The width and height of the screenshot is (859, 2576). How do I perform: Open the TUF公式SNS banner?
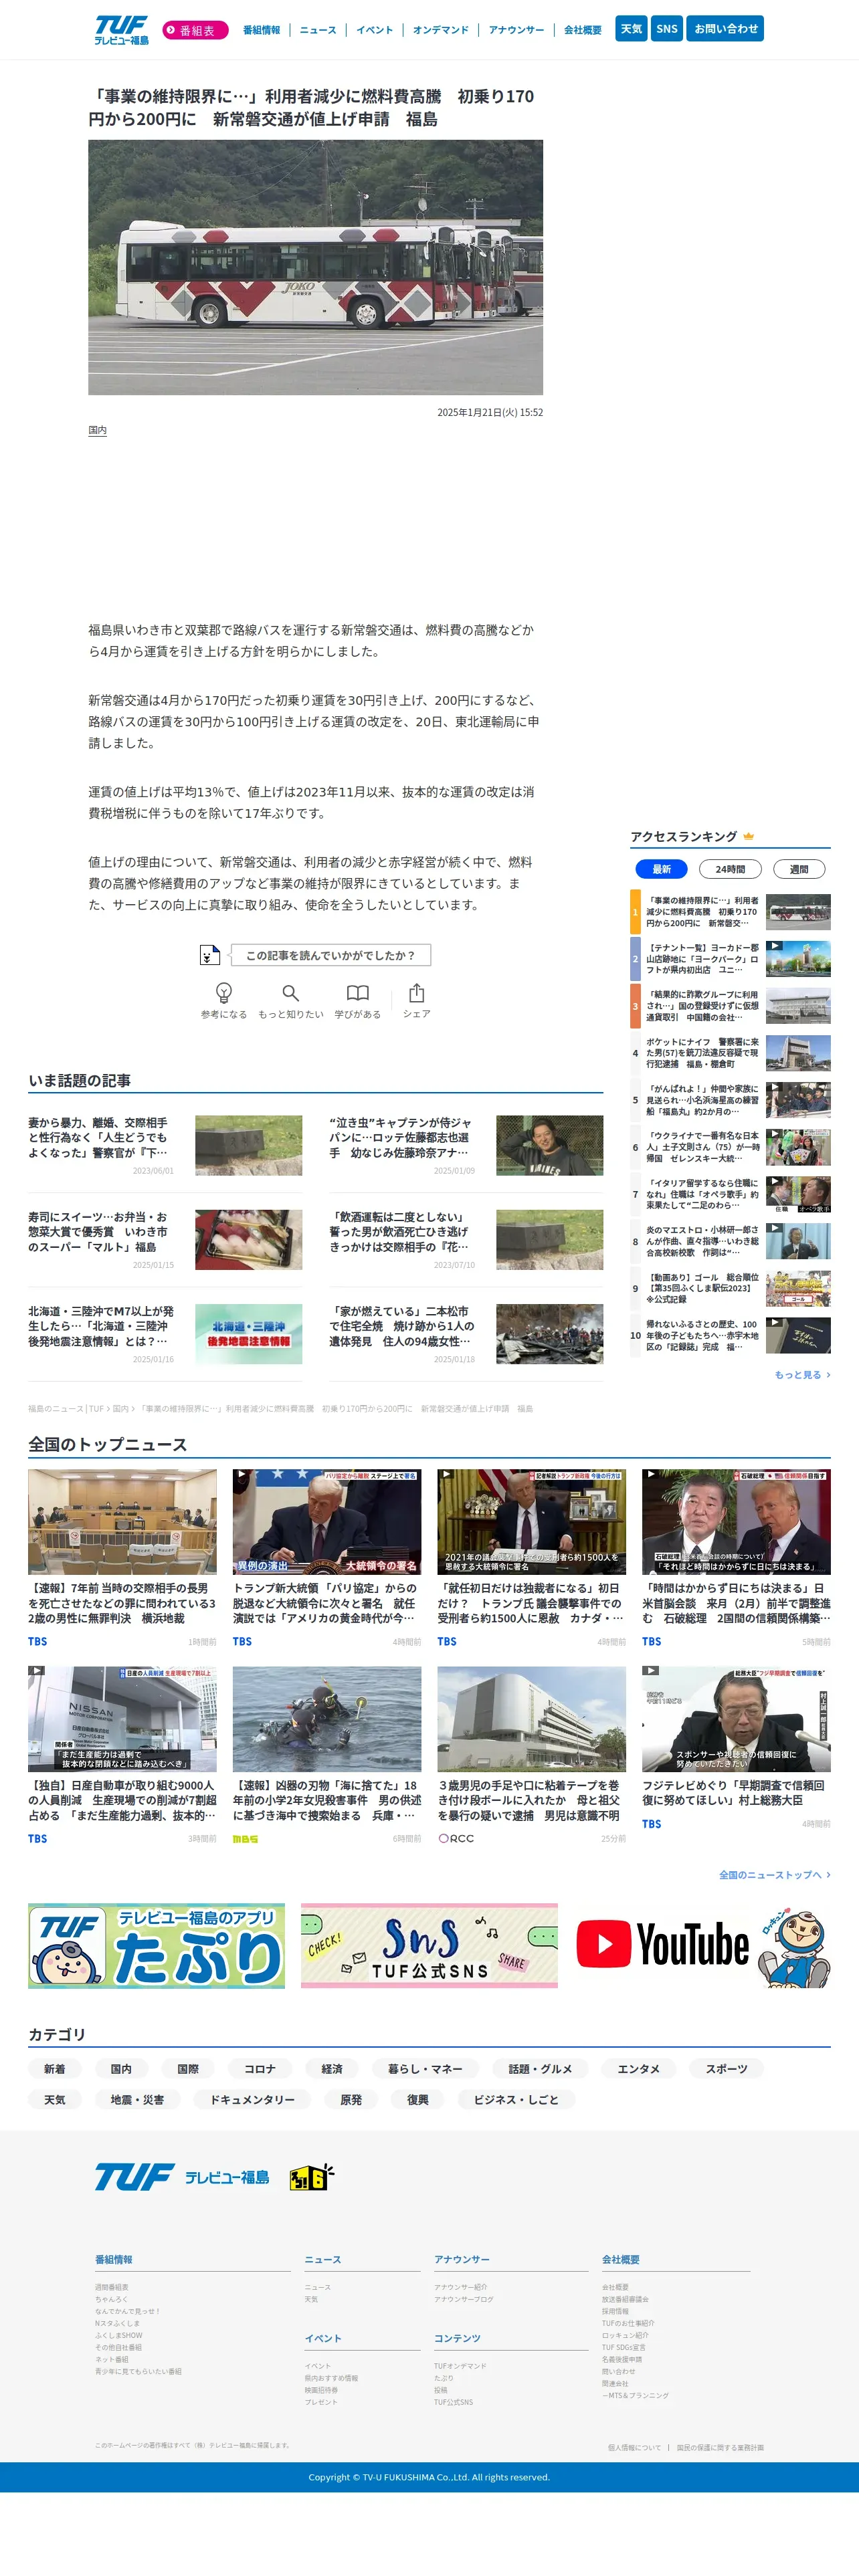[x=429, y=1945]
